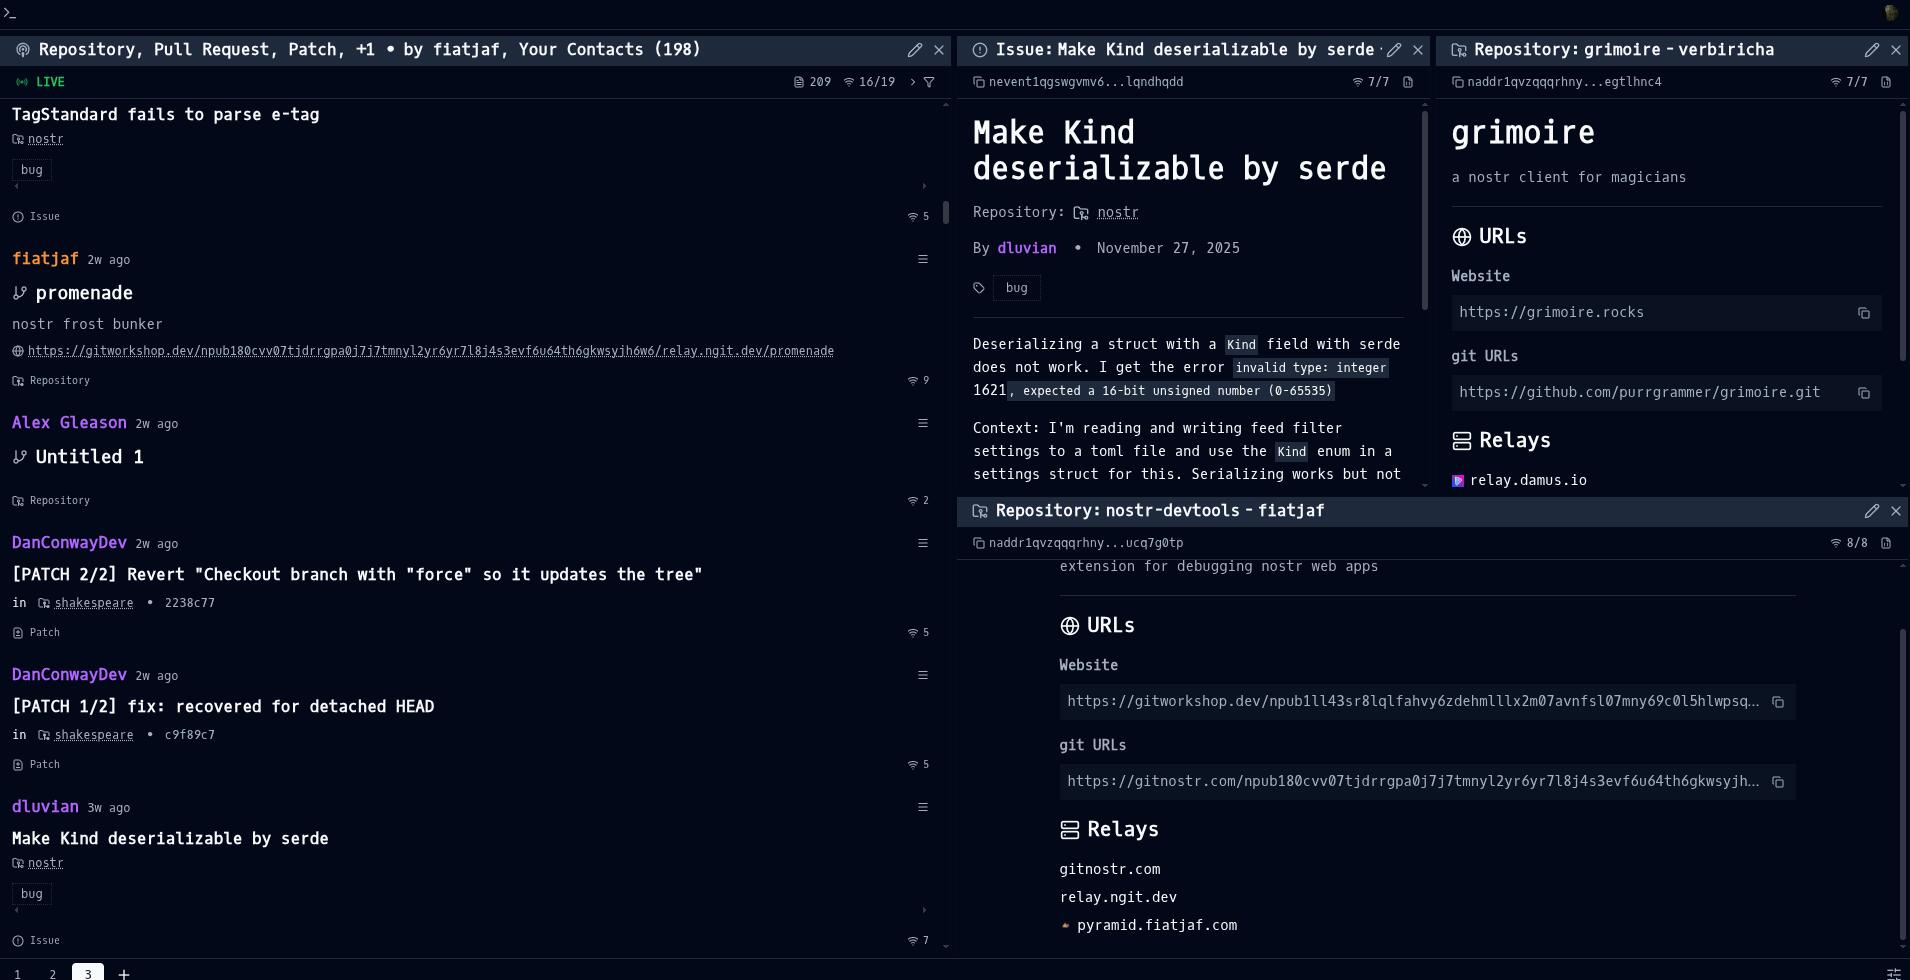Copy the nostr-devtools gitnostr git URL
This screenshot has height=980, width=1910.
click(x=1777, y=782)
